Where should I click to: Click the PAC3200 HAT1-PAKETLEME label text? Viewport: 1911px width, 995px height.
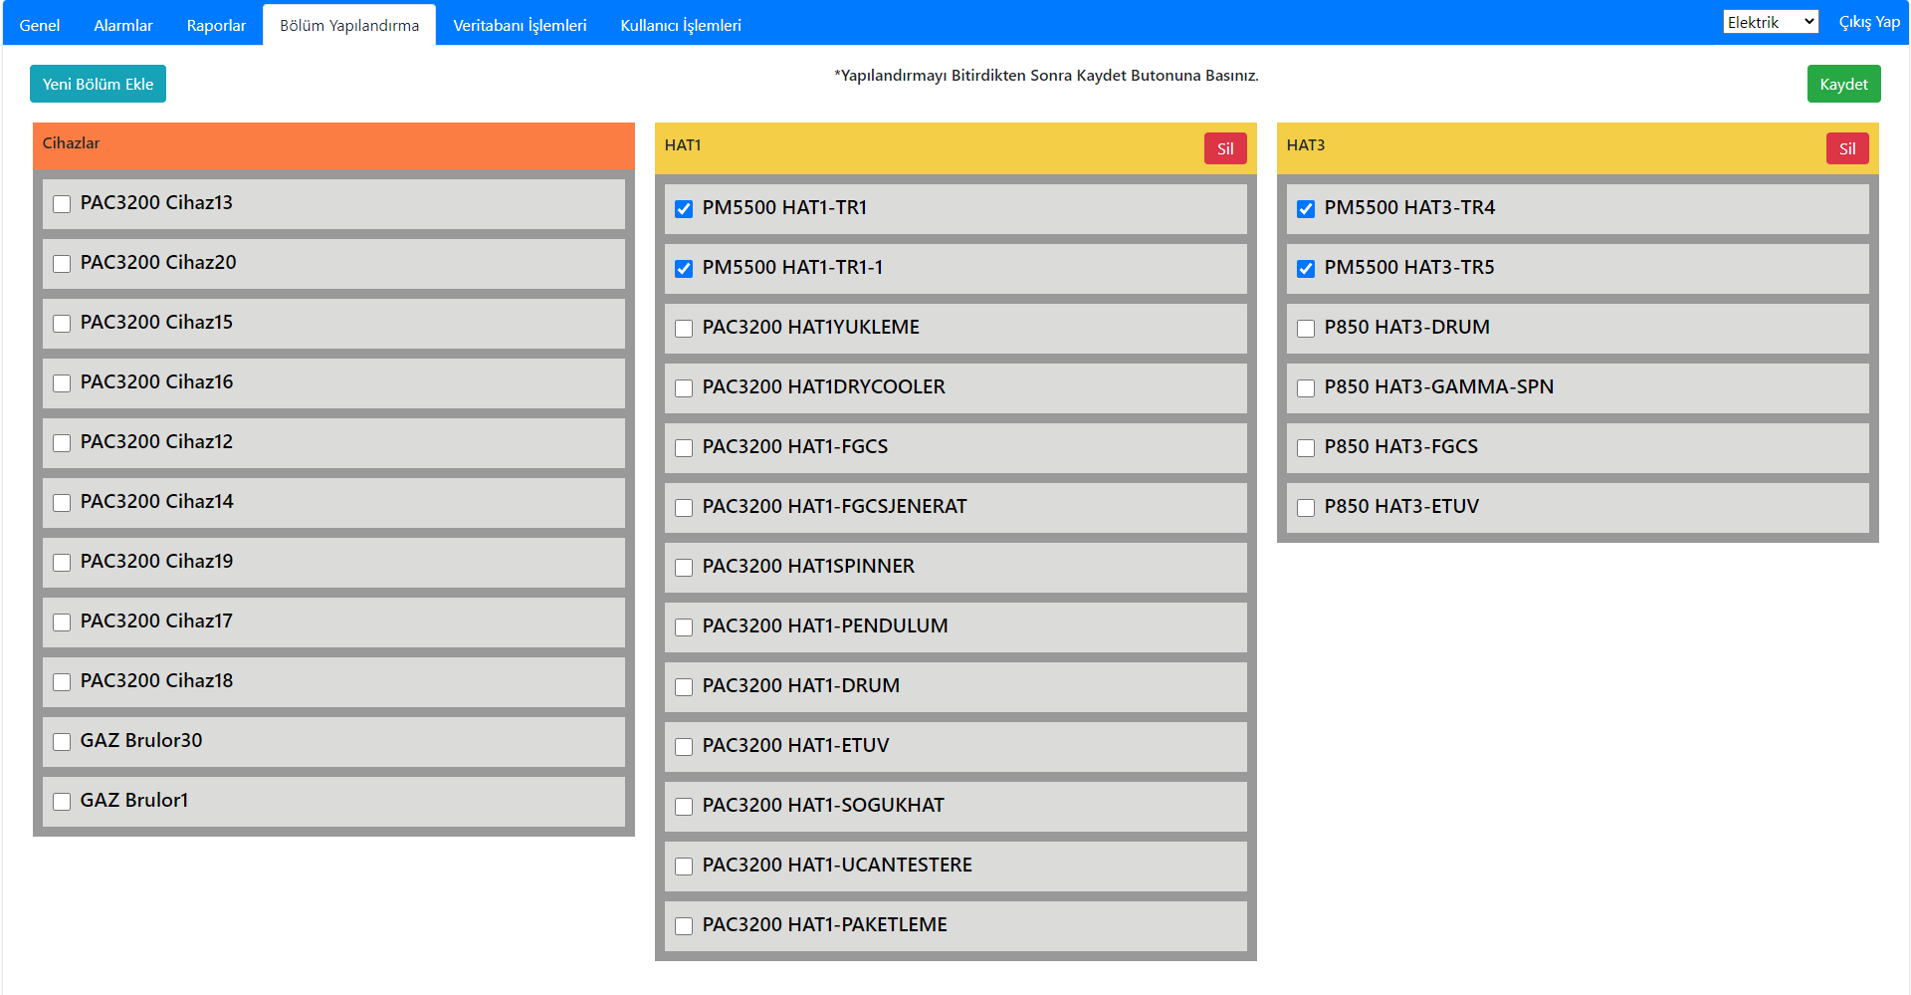825,925
